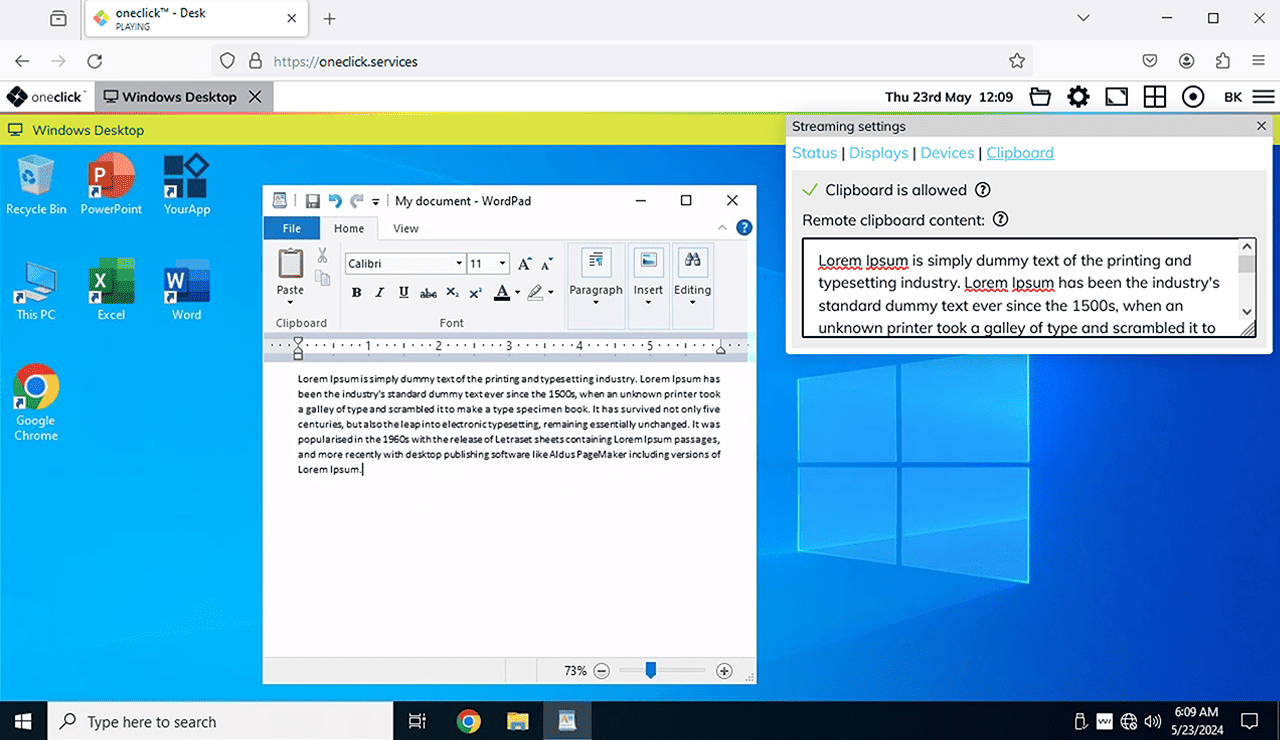The image size is (1280, 740).
Task: Click the oneclick settings gear icon
Action: tap(1078, 97)
